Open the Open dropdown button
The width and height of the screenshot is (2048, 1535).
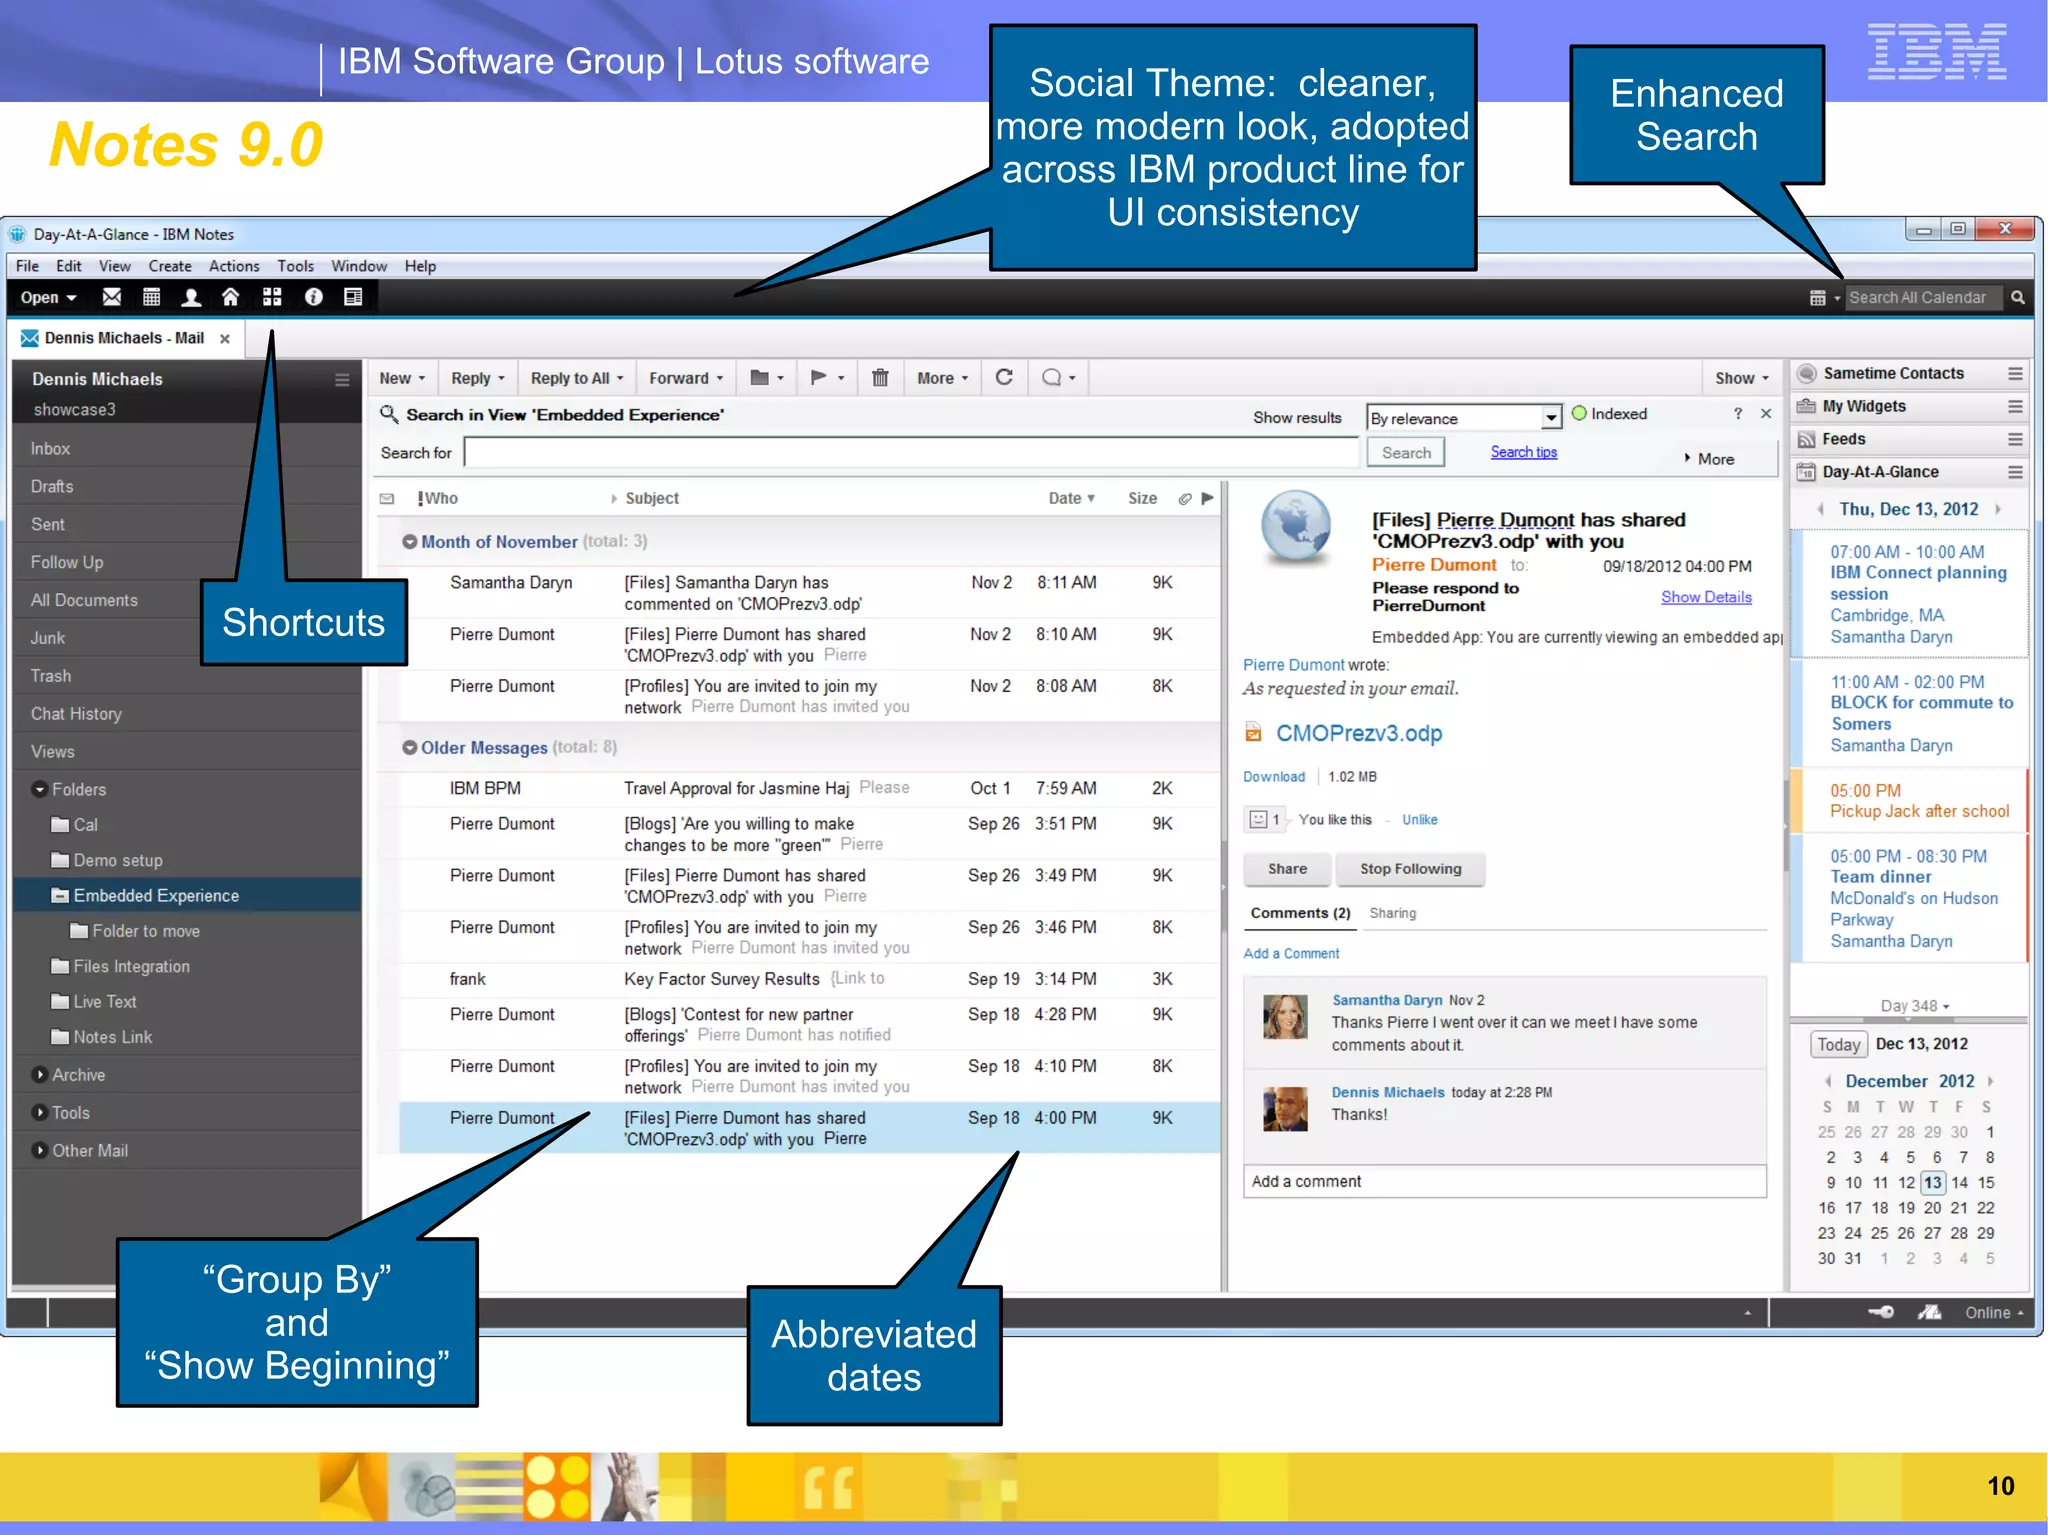(x=48, y=297)
